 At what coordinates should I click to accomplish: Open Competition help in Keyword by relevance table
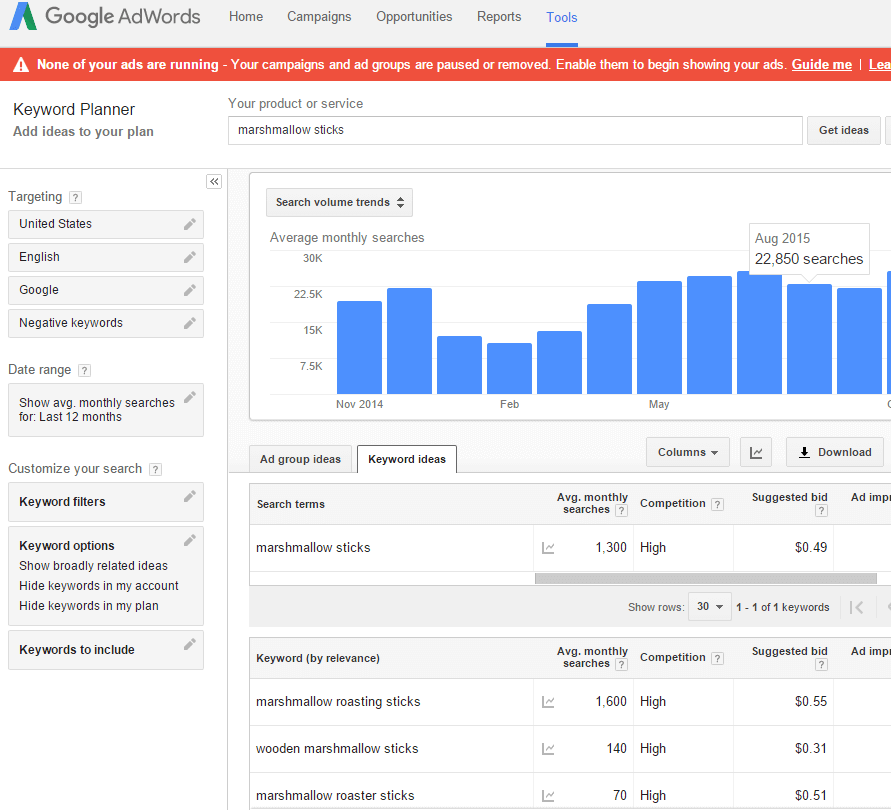(718, 658)
